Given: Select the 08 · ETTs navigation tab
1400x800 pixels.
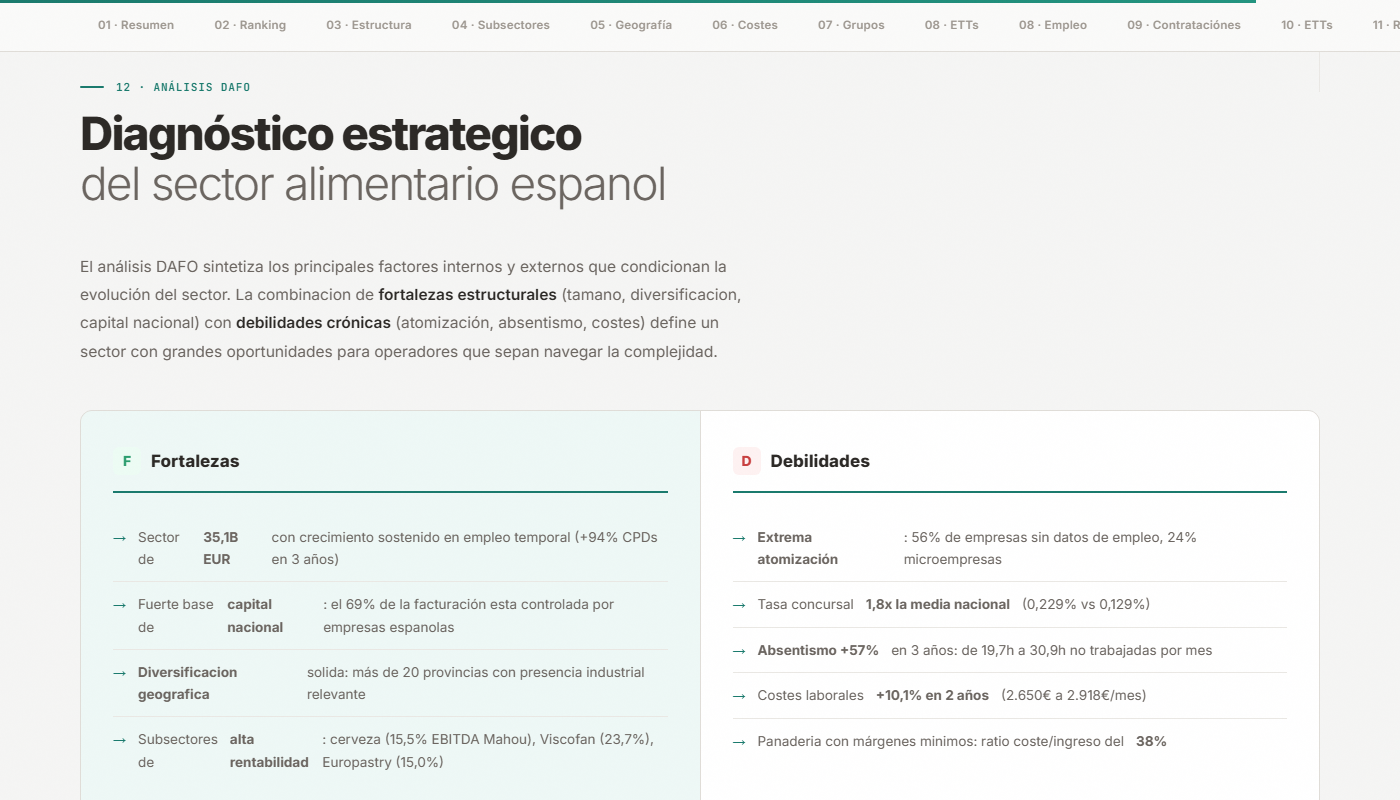Looking at the screenshot, I should tap(952, 25).
